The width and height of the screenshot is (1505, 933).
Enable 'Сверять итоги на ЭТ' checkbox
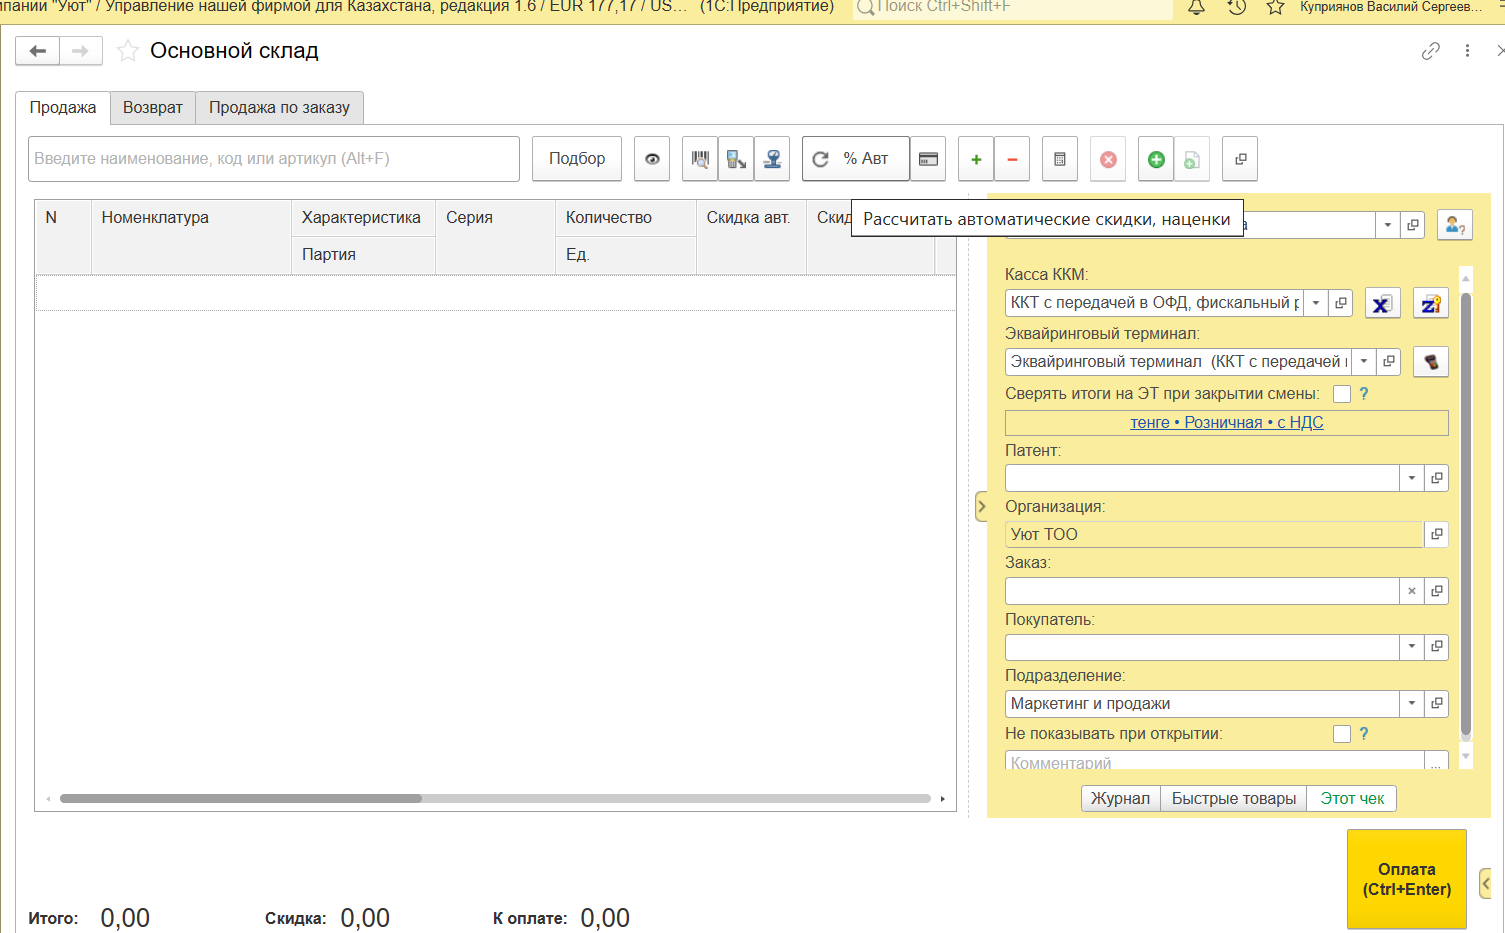[x=1342, y=394]
